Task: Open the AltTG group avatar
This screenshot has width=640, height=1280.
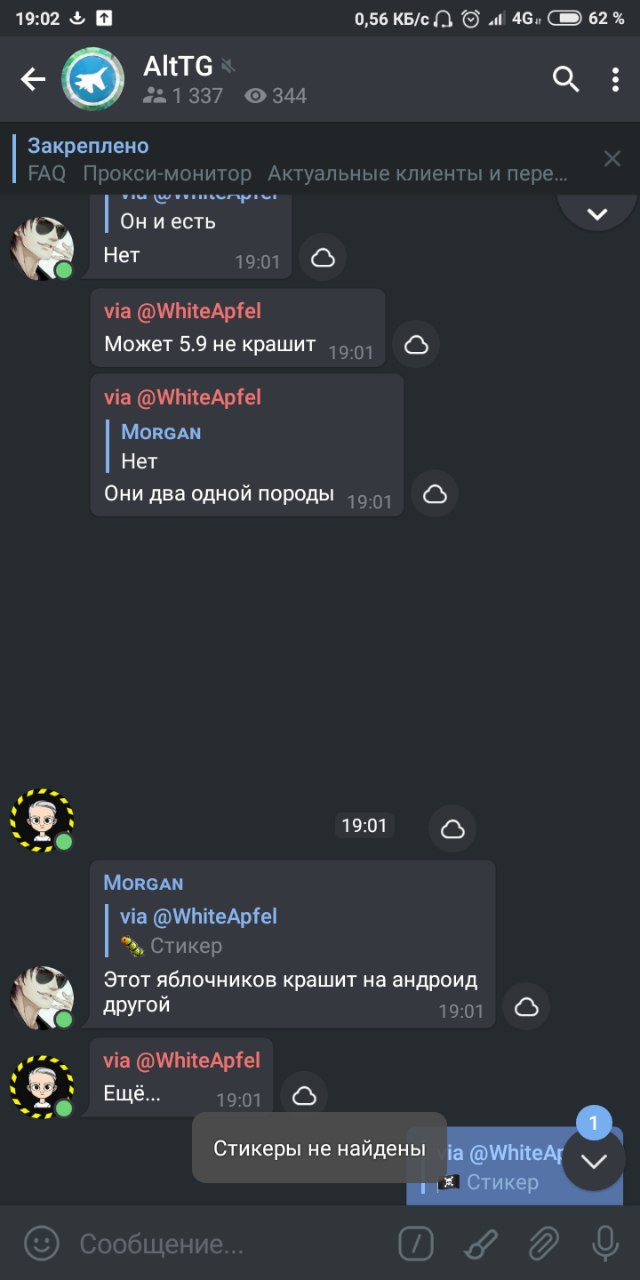Action: (x=93, y=79)
